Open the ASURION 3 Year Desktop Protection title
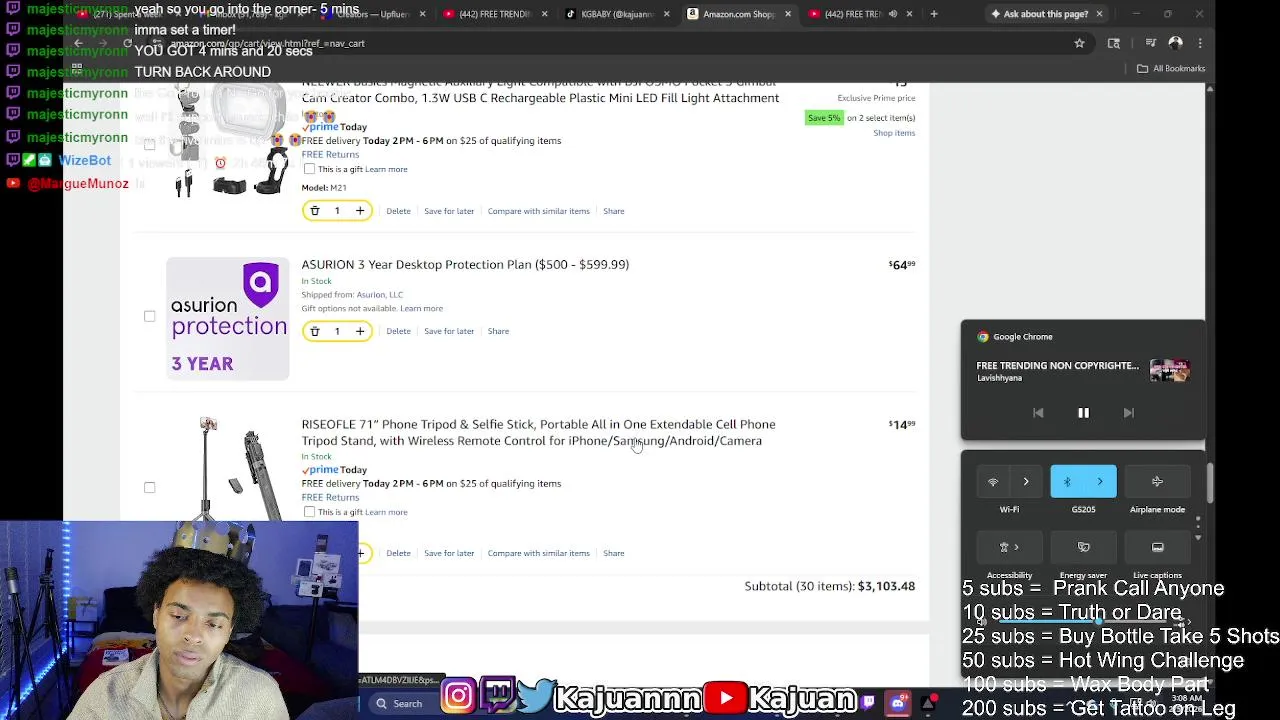Image resolution: width=1280 pixels, height=720 pixels. tap(465, 265)
